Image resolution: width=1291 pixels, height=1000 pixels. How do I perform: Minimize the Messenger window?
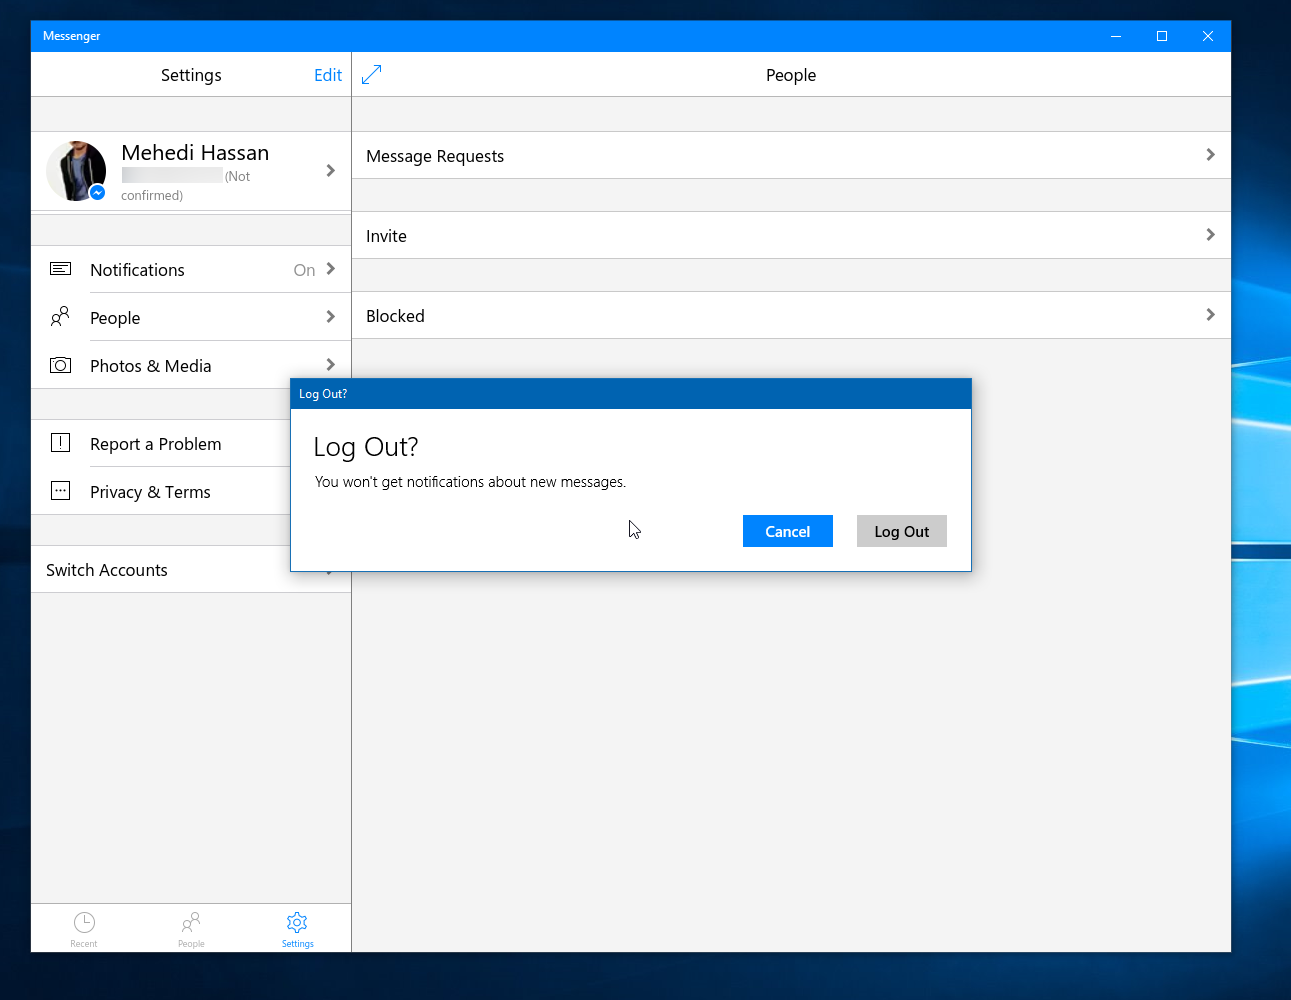[1116, 36]
